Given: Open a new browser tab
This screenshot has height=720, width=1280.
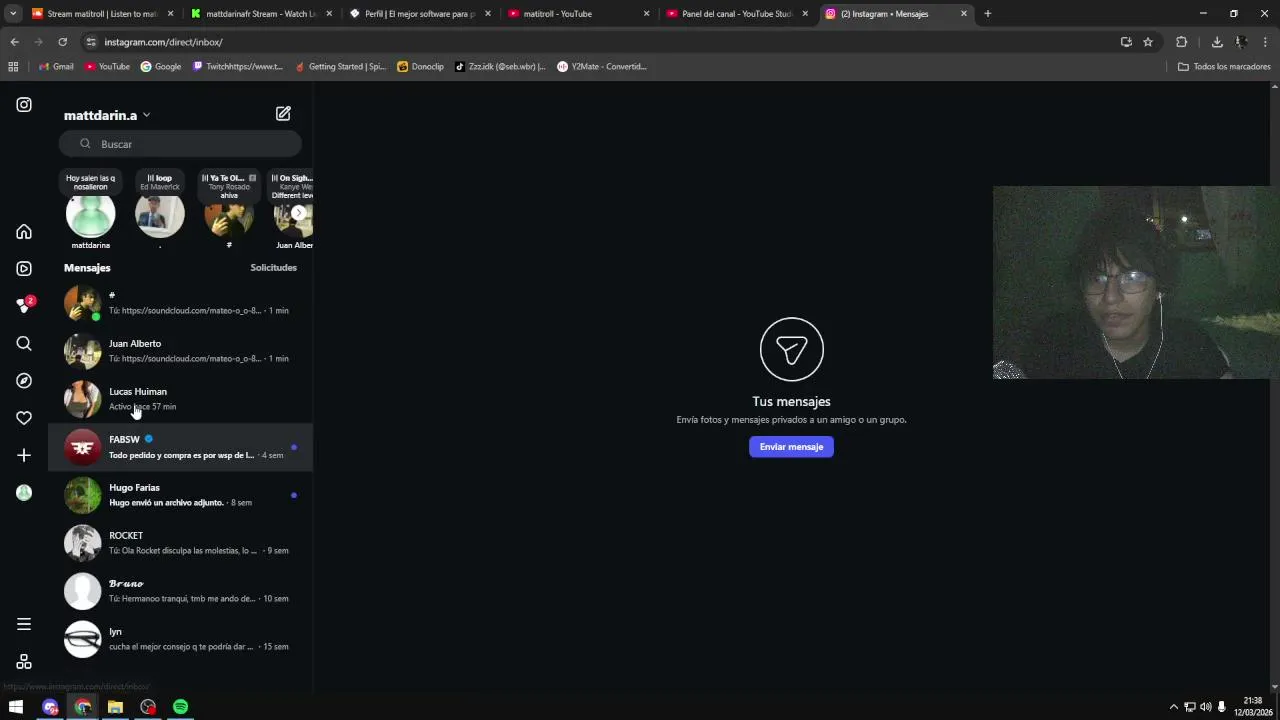Looking at the screenshot, I should point(987,14).
